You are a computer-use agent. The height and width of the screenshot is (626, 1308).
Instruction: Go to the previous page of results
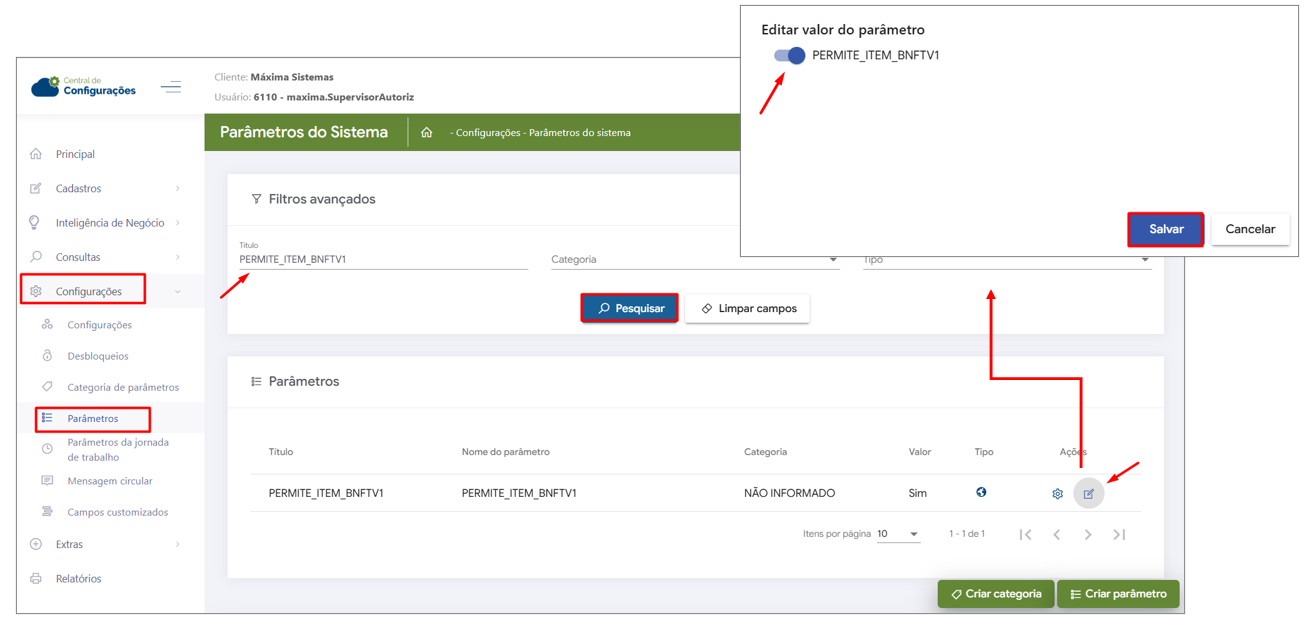coord(1057,534)
